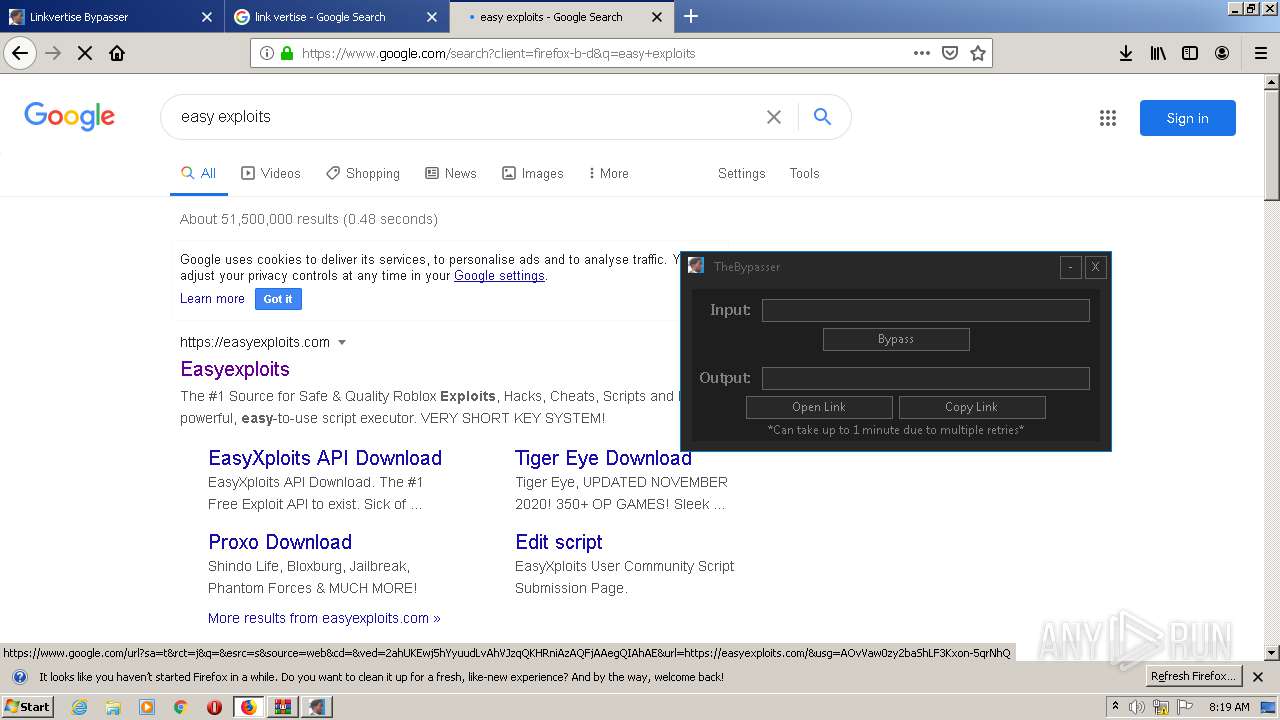Click Open Link in TheBypasser
This screenshot has width=1280, height=720.
click(819, 407)
